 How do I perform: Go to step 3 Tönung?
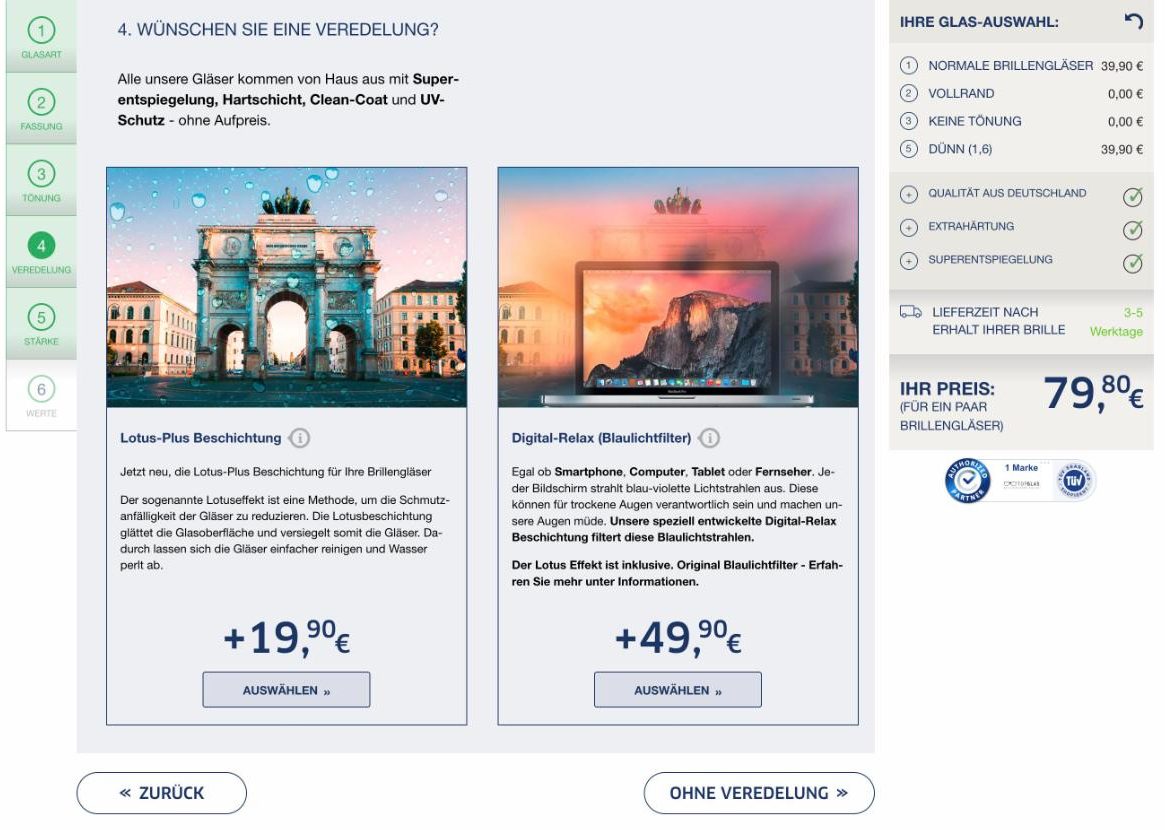tap(42, 180)
